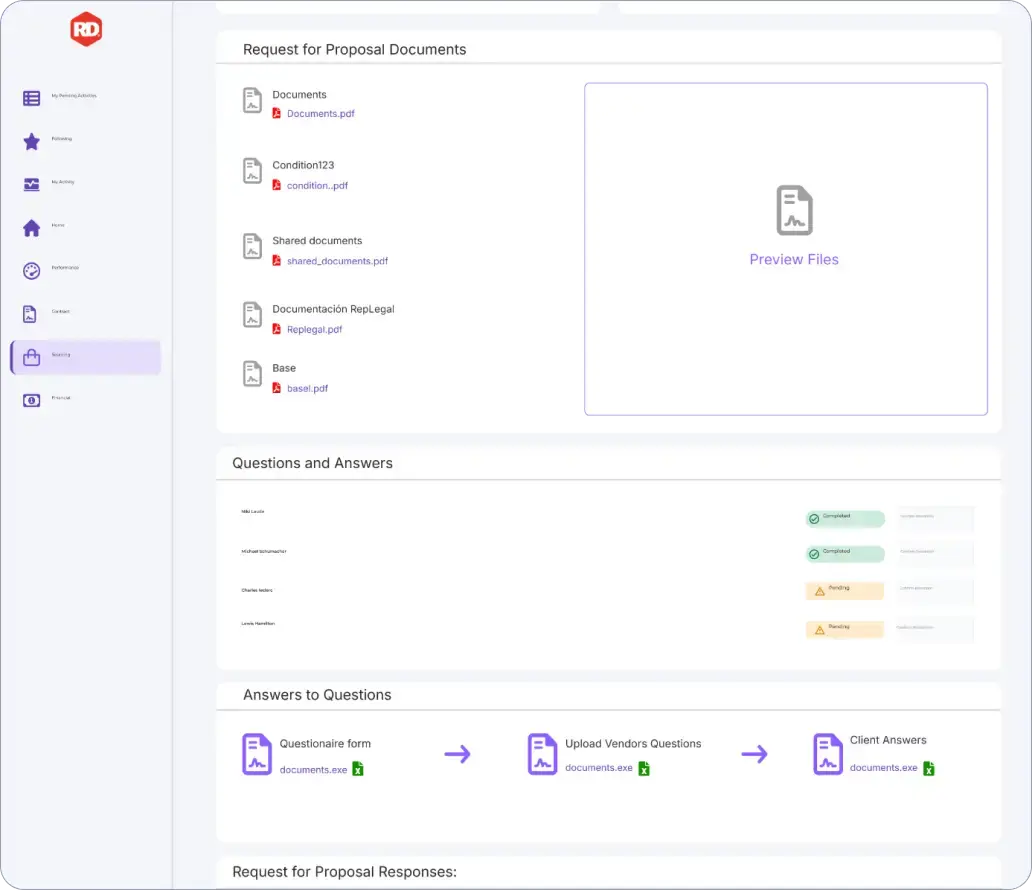Open the Sourcing menu label
This screenshot has height=890, width=1032.
pyautogui.click(x=61, y=355)
